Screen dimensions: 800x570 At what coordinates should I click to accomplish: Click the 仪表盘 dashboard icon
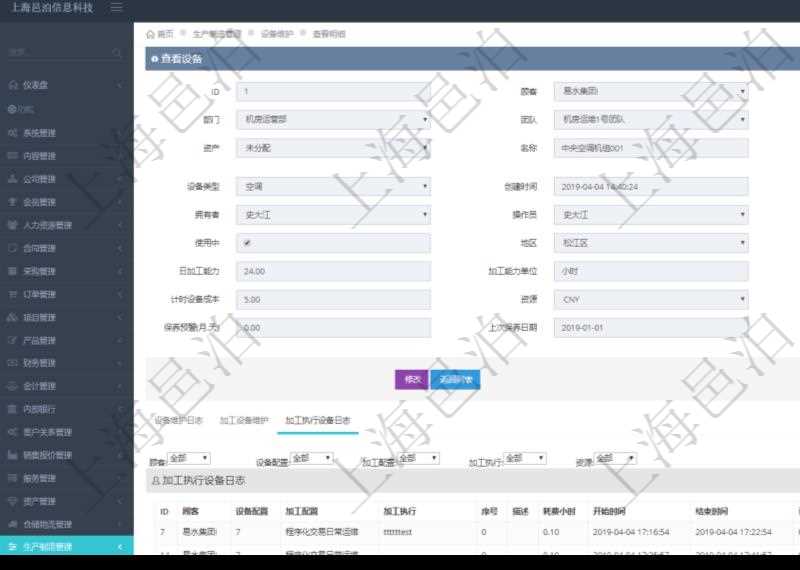pos(13,85)
